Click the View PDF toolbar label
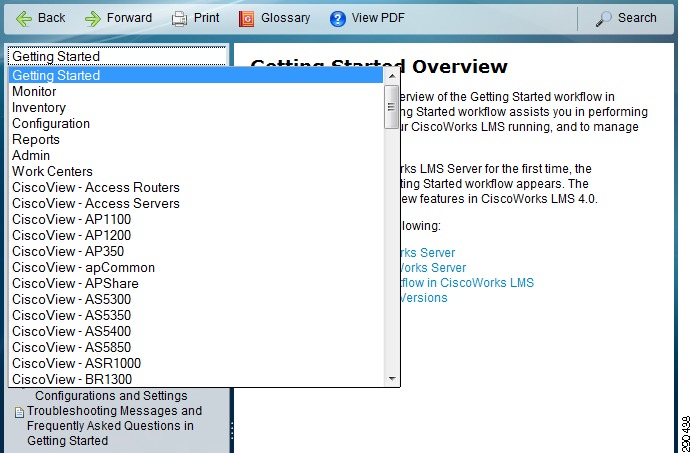The height and width of the screenshot is (453, 691). tap(378, 18)
